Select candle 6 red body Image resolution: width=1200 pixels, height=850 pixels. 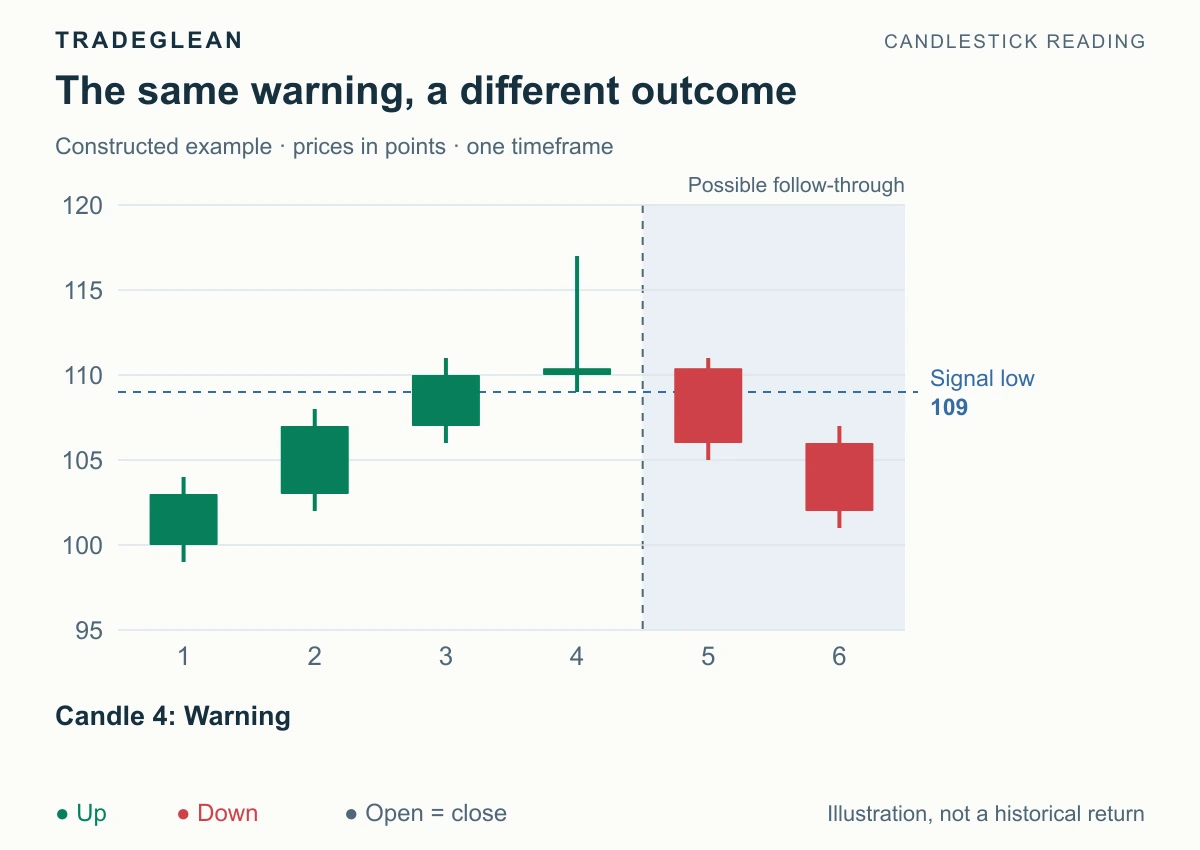pyautogui.click(x=839, y=477)
